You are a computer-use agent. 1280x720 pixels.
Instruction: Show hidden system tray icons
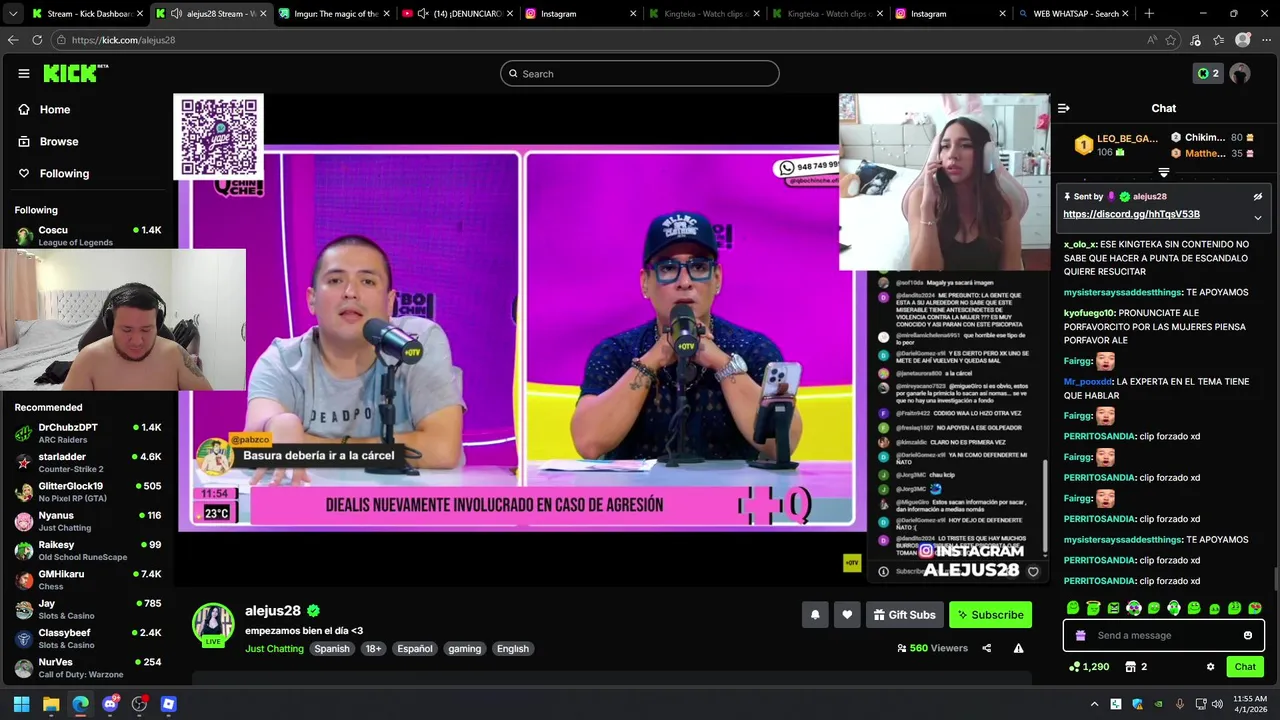click(1094, 704)
